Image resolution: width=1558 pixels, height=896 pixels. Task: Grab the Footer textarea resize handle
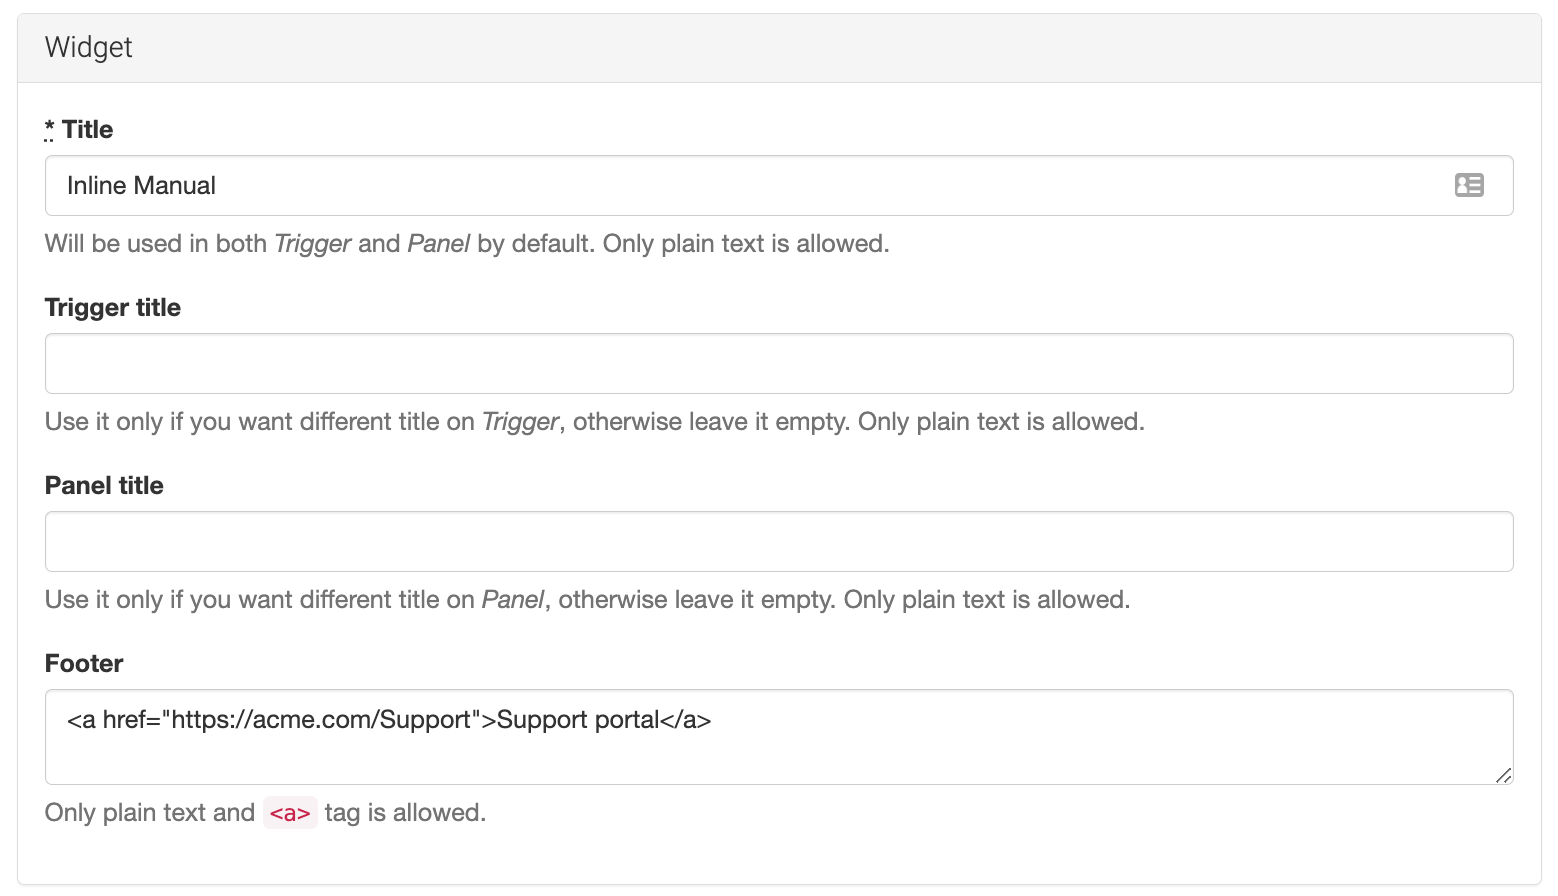pos(1503,775)
